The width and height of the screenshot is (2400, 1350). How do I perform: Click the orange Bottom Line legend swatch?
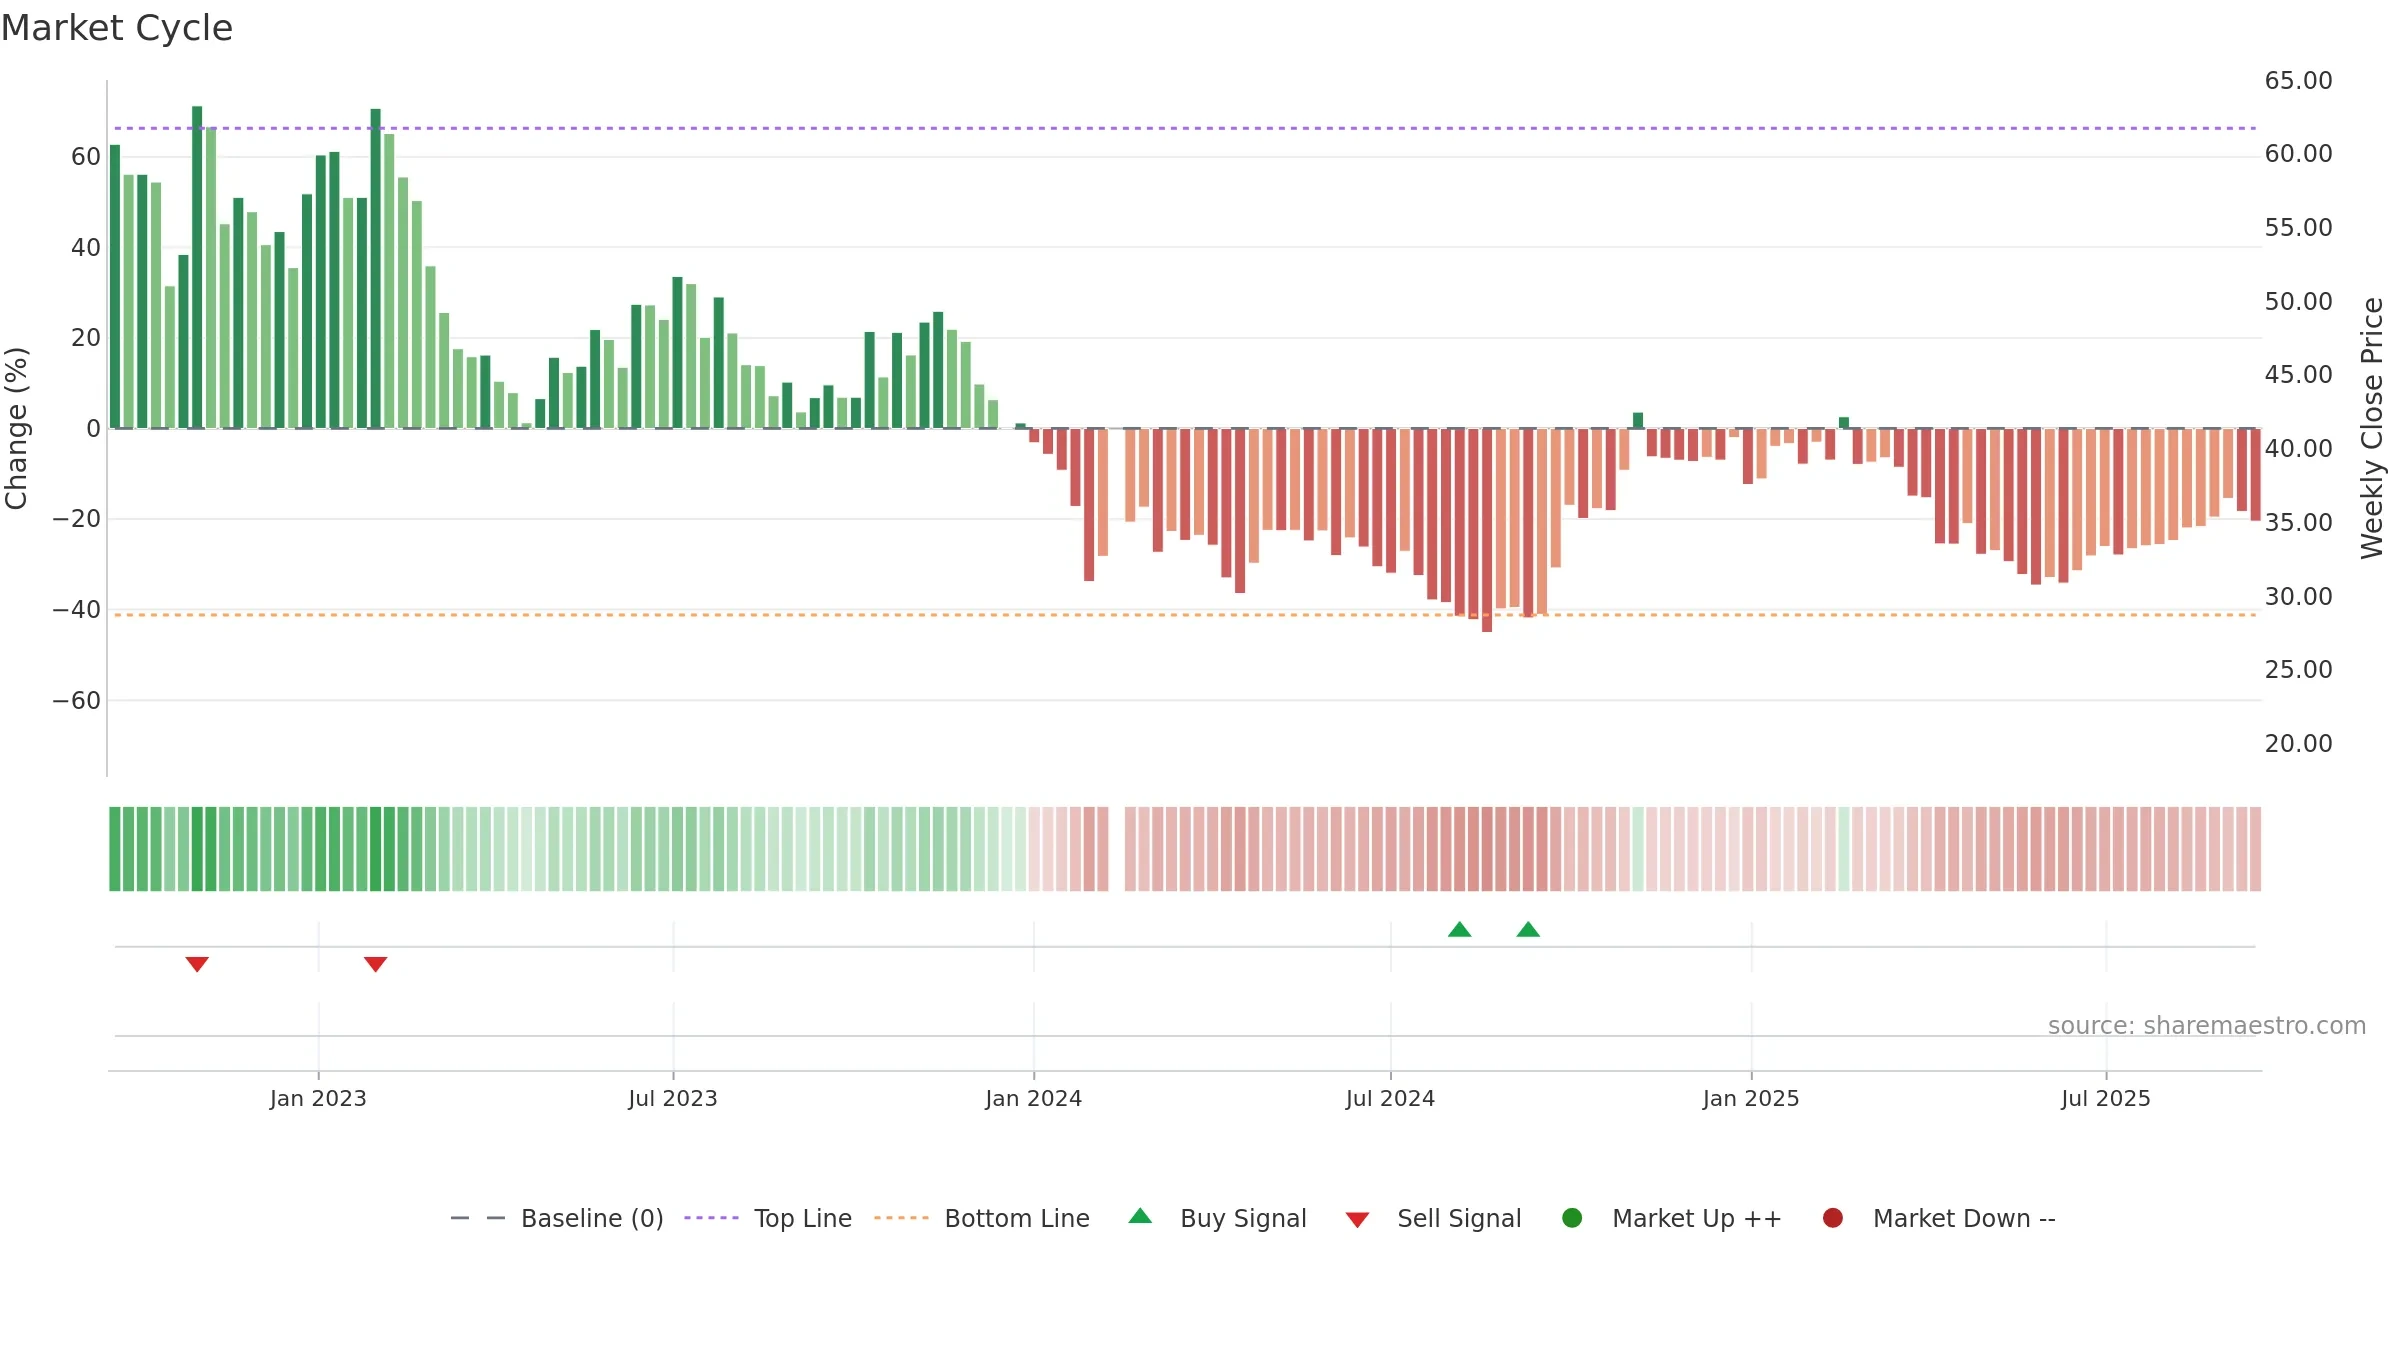[901, 1218]
